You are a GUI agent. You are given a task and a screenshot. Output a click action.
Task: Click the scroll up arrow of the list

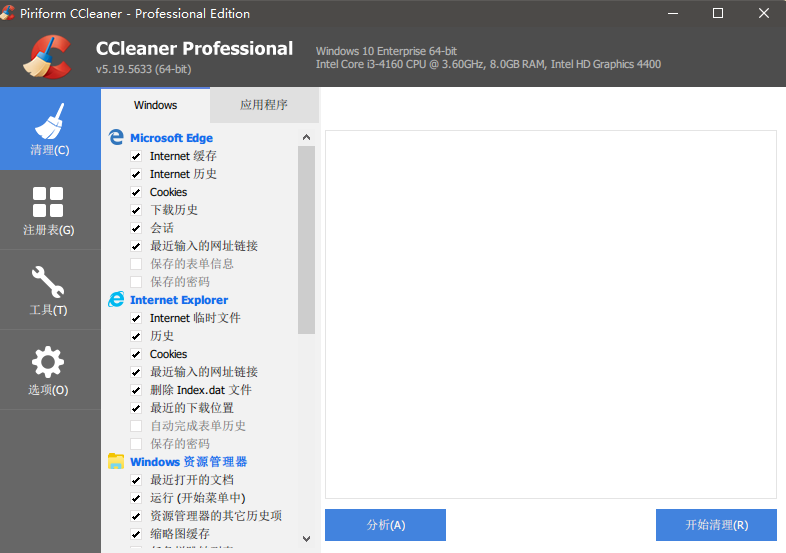click(x=306, y=137)
